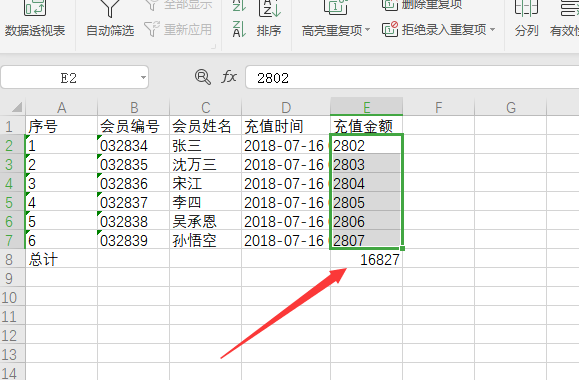The height and width of the screenshot is (380, 579).
Task: Select the name cell 沈万三
Action: click(x=205, y=164)
